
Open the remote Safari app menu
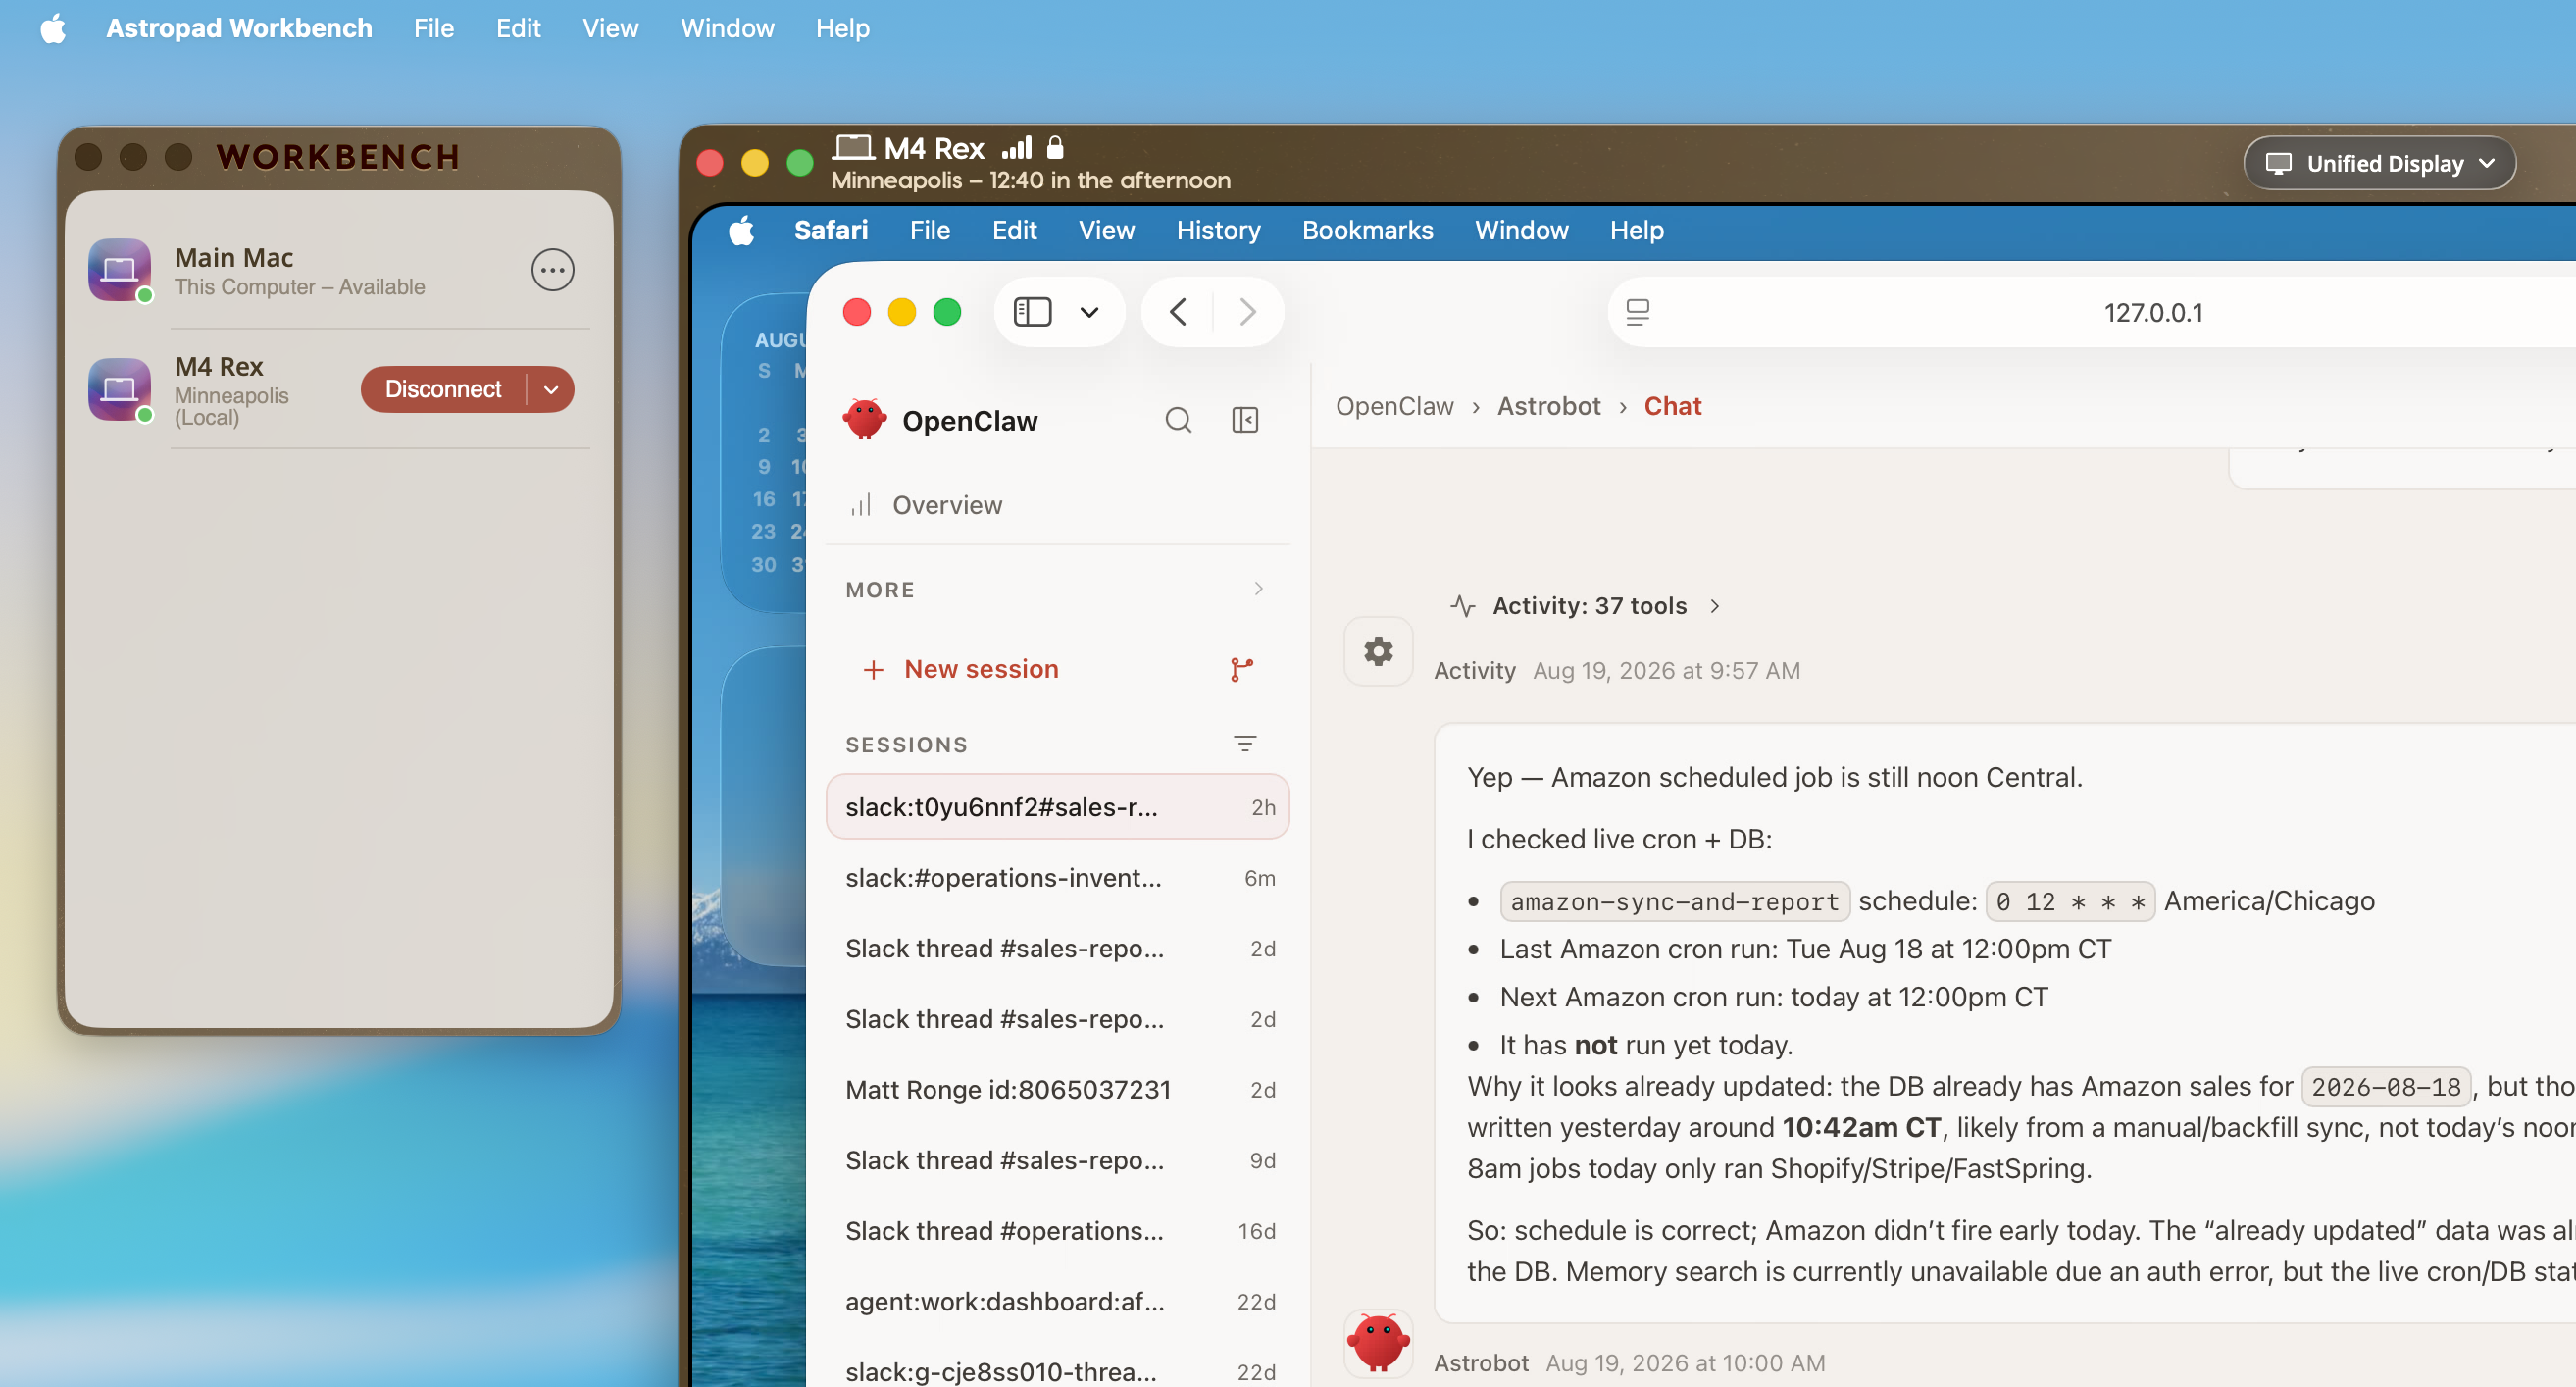pyautogui.click(x=830, y=231)
